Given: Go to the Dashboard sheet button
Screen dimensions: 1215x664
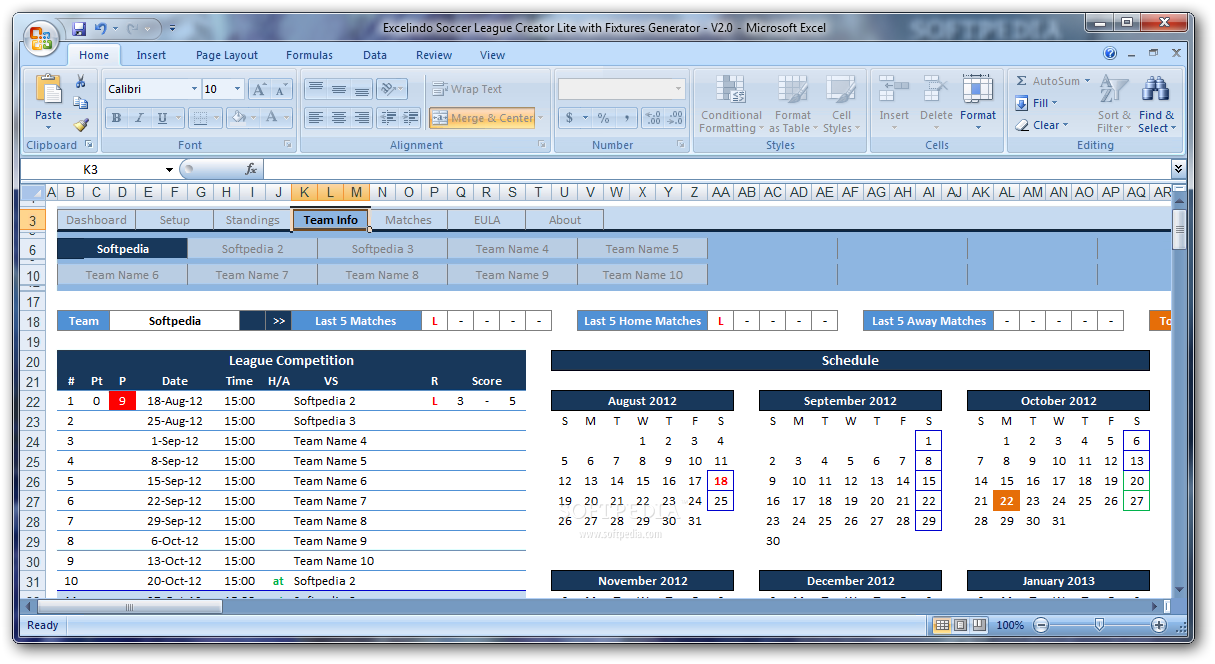Looking at the screenshot, I should pyautogui.click(x=96, y=220).
